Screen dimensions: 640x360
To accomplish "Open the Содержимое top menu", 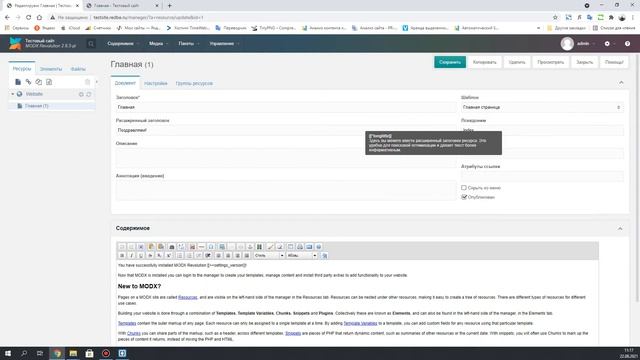I will 123,44.
